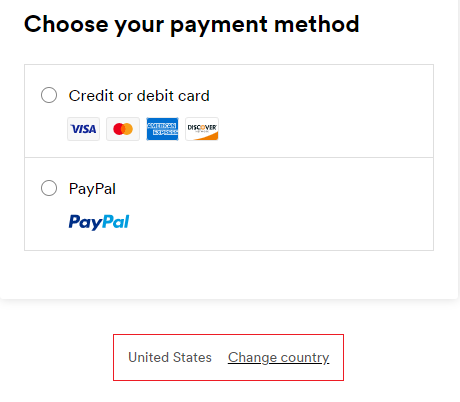Viewport: 460px width, 402px height.
Task: Click the American Express card icon
Action: [x=162, y=129]
